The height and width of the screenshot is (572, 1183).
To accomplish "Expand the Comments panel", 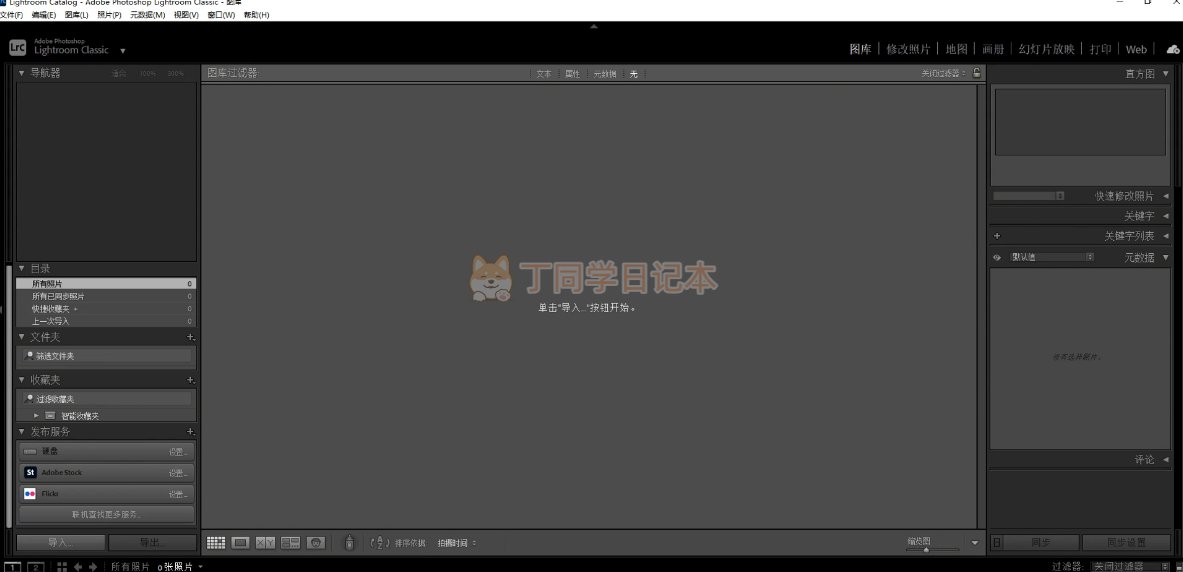I will [x=1166, y=460].
